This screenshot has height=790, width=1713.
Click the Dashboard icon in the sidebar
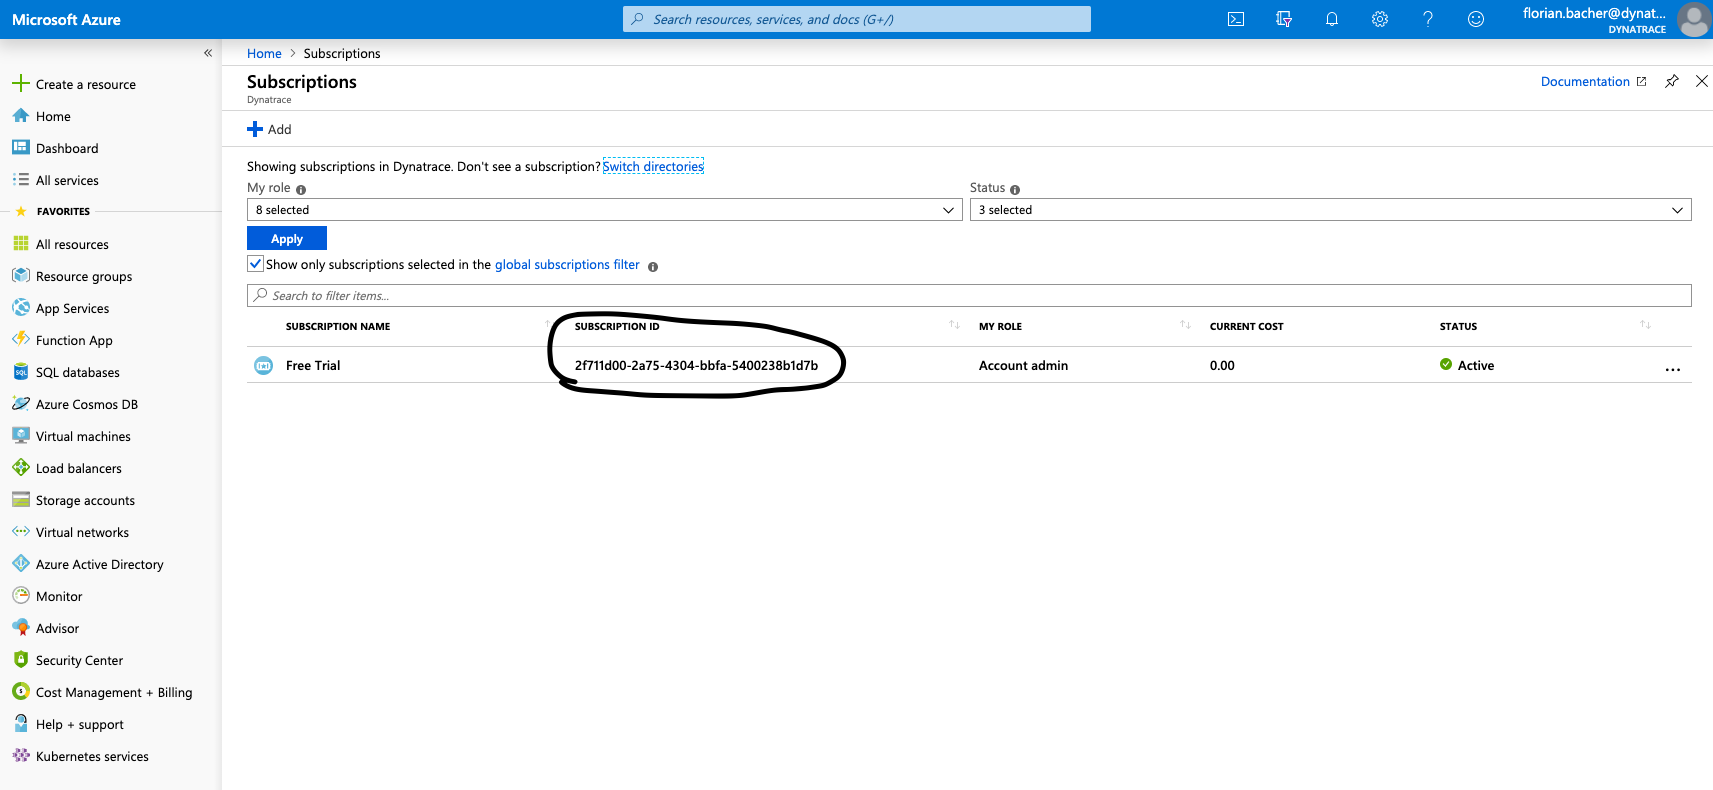coord(21,148)
